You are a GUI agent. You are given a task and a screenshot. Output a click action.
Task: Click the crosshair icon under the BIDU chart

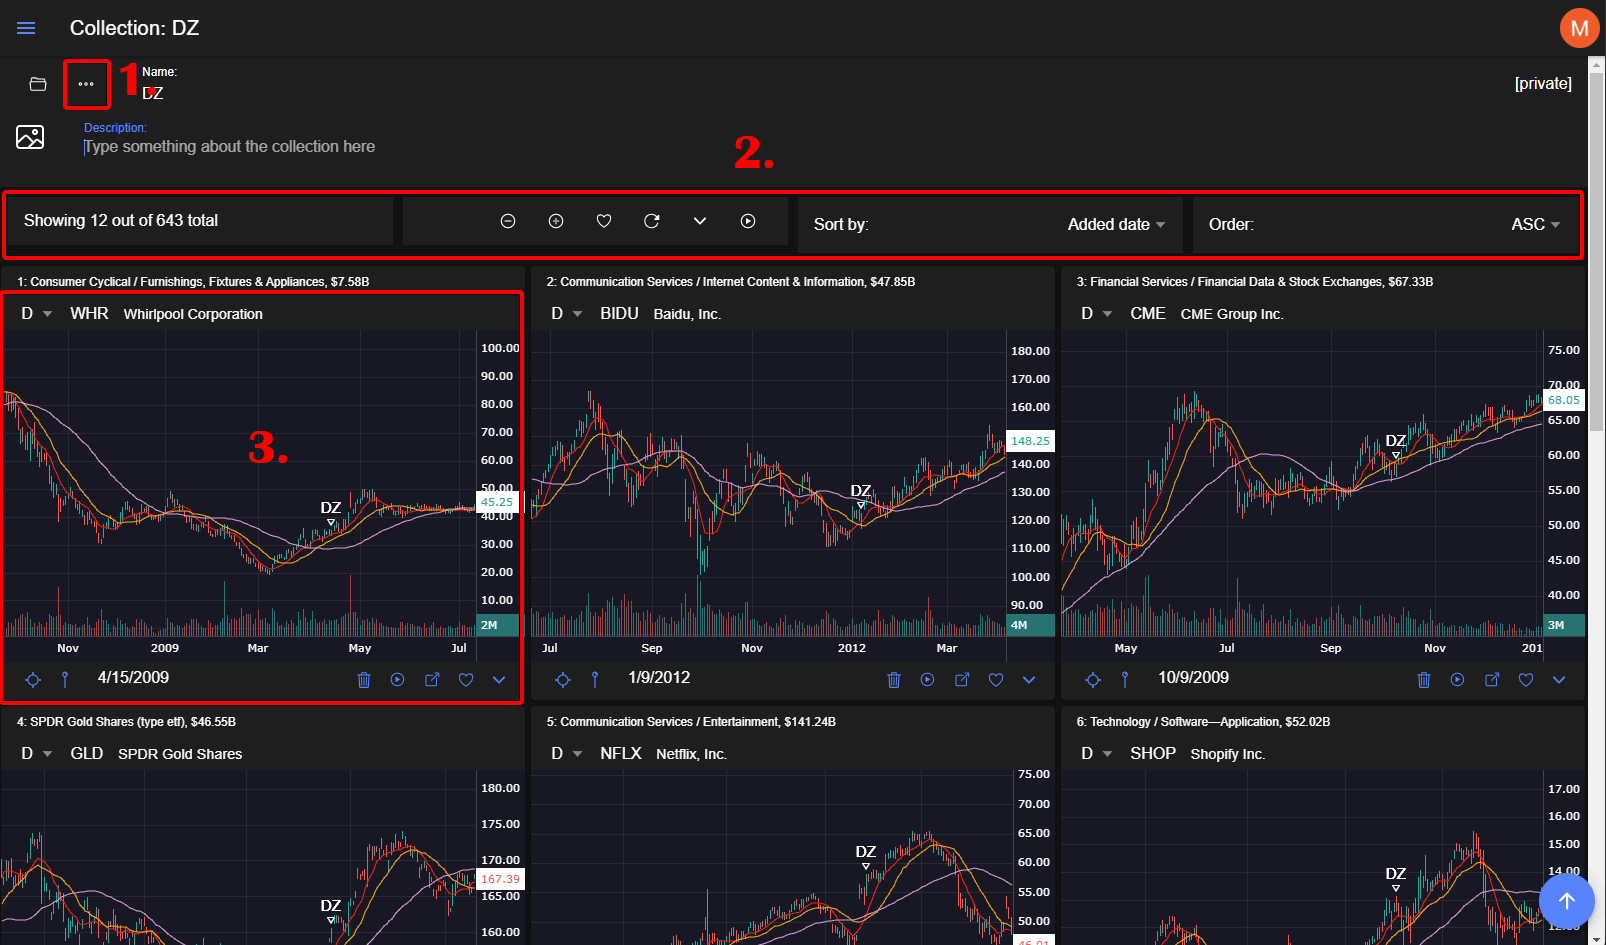click(x=563, y=680)
